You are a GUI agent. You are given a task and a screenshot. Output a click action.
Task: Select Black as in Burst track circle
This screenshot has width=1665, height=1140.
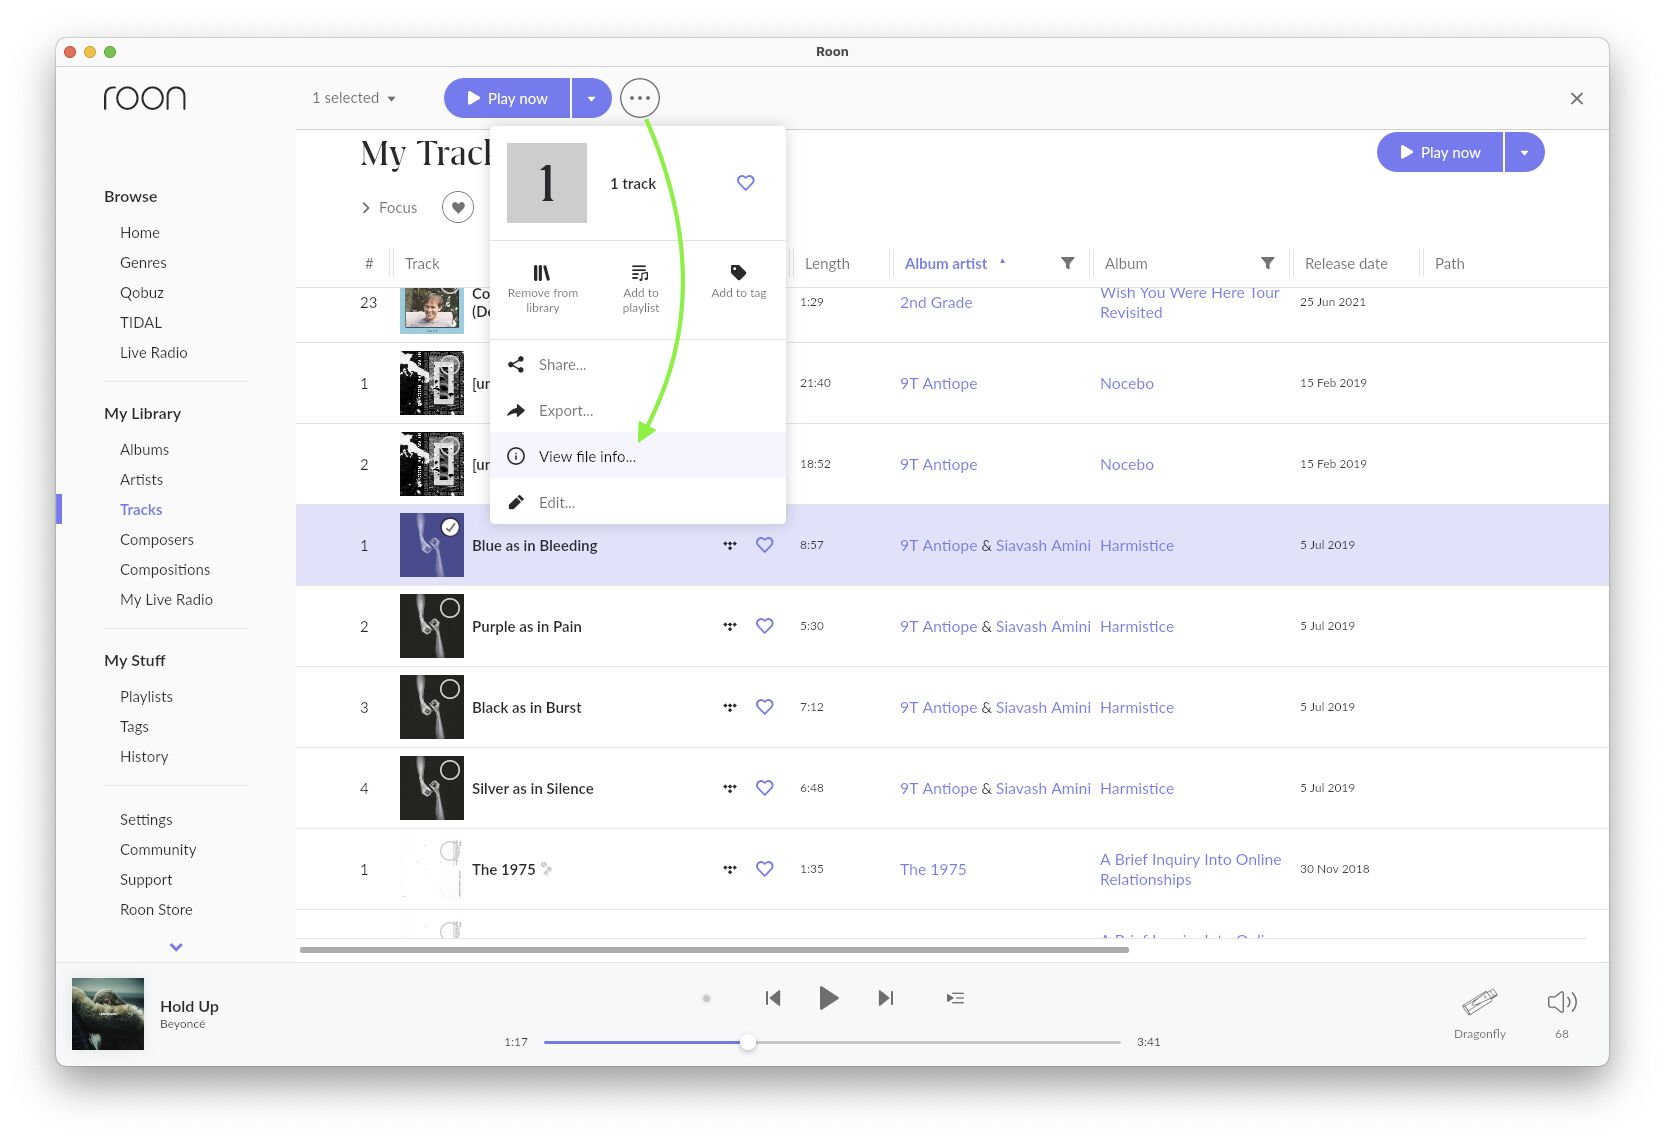pyautogui.click(x=451, y=689)
